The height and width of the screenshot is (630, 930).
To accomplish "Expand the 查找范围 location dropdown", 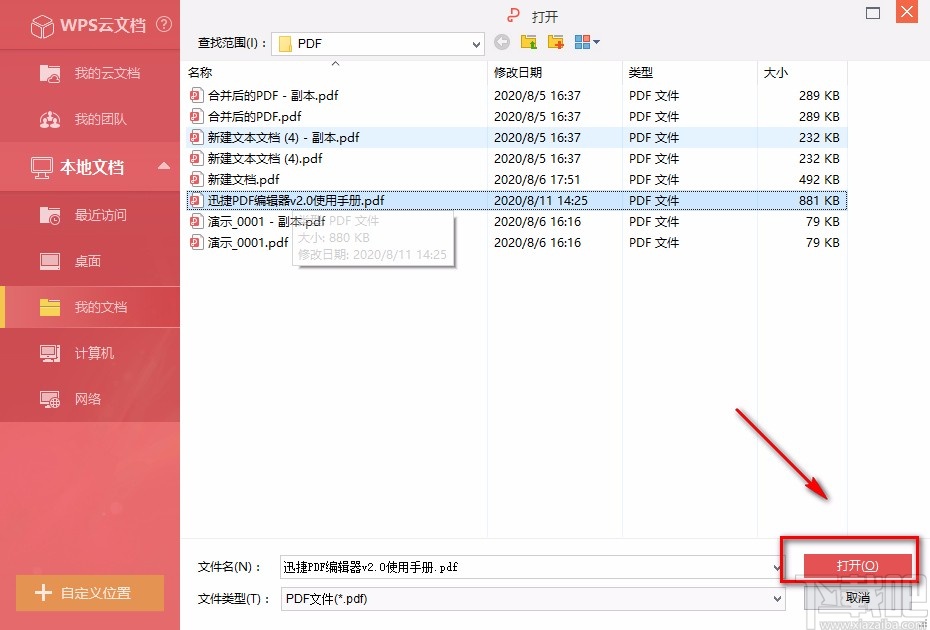I will (x=477, y=43).
